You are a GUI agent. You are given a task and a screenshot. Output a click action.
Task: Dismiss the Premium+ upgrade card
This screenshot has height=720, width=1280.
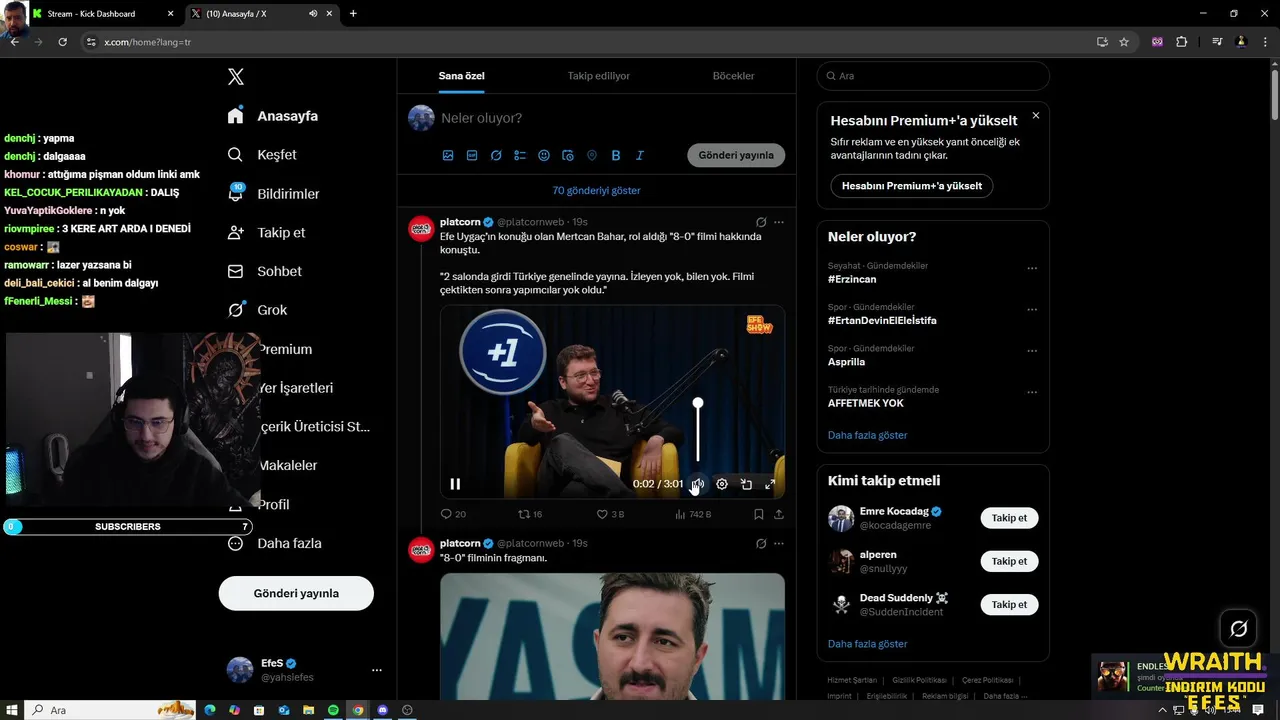[x=1035, y=116]
